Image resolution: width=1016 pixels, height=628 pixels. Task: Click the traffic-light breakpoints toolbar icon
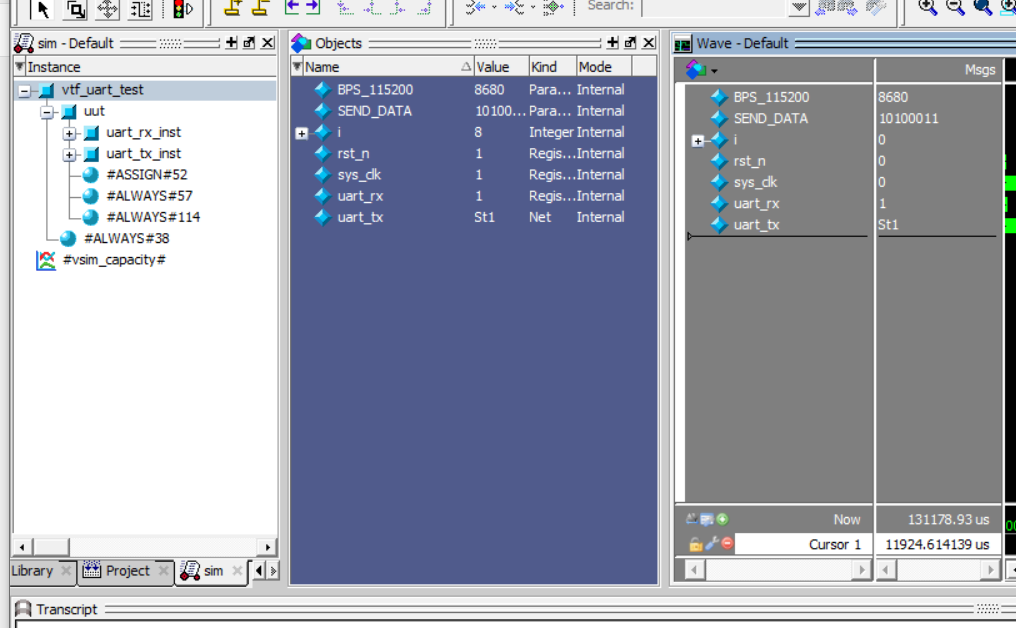coord(179,10)
